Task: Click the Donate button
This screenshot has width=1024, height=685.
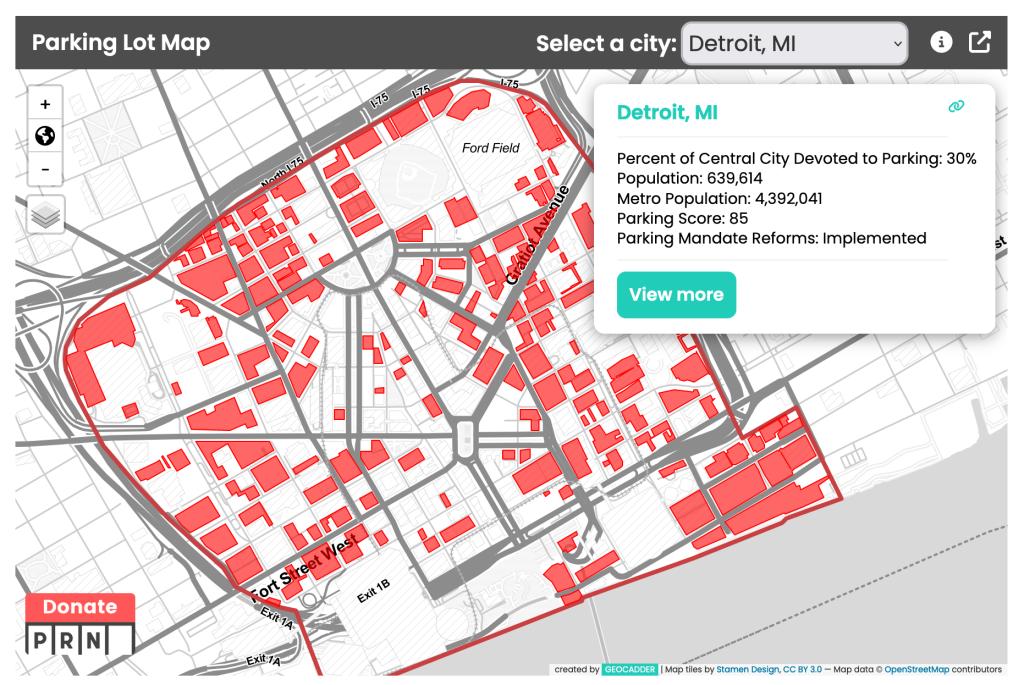Action: pos(80,607)
